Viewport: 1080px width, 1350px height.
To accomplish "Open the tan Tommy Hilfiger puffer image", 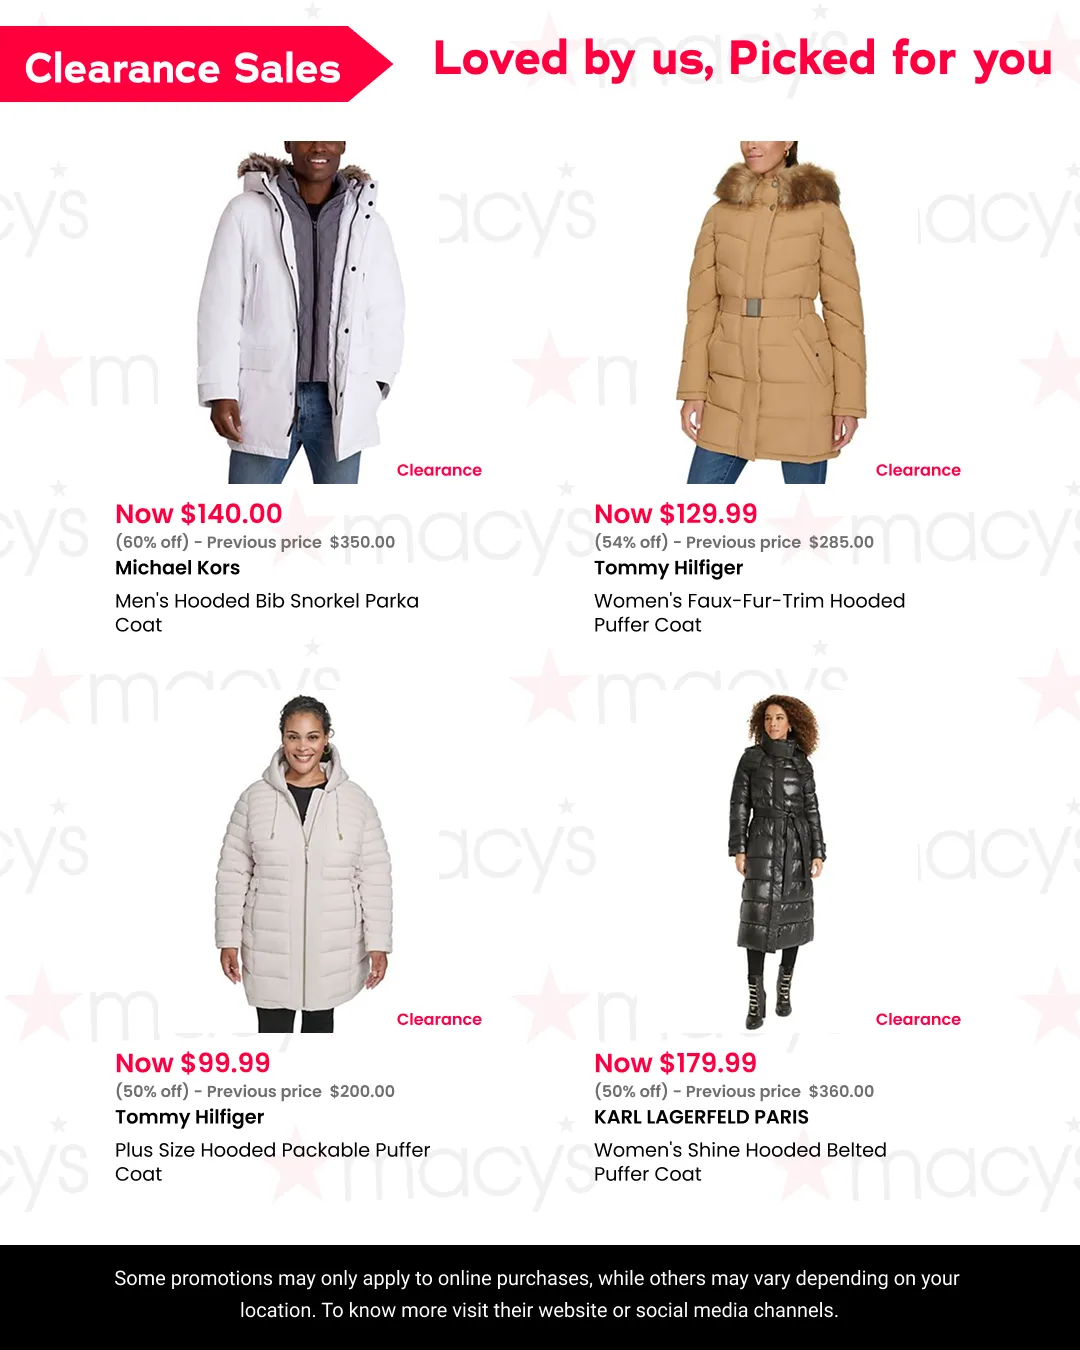I will 771,312.
